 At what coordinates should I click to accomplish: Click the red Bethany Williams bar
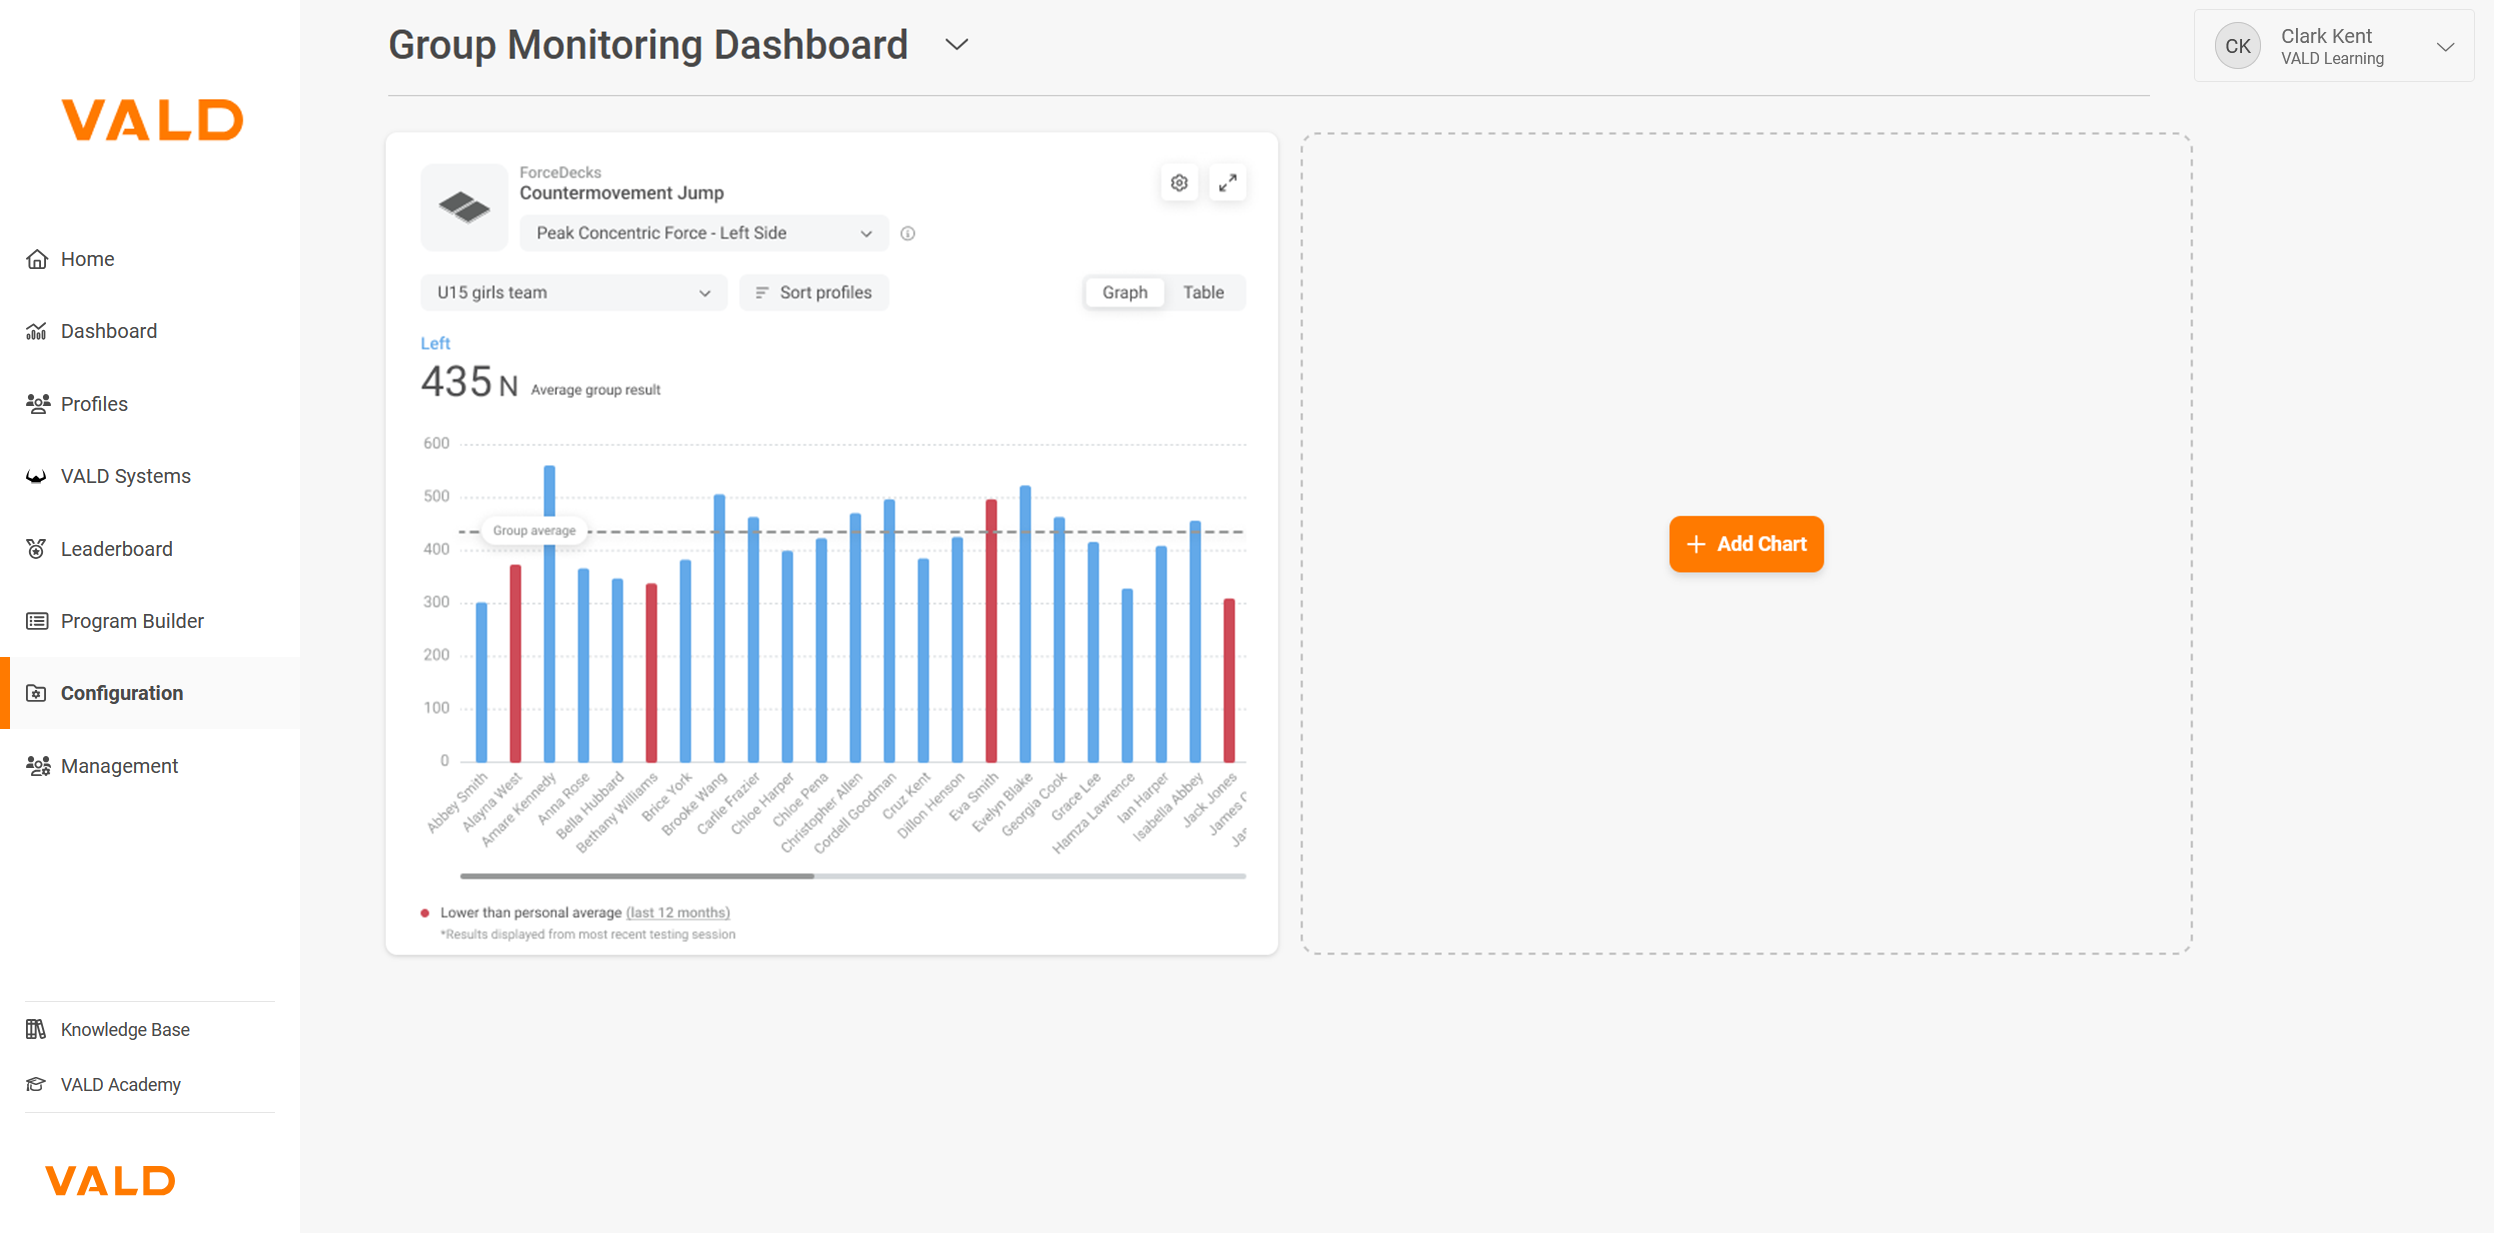pyautogui.click(x=651, y=673)
